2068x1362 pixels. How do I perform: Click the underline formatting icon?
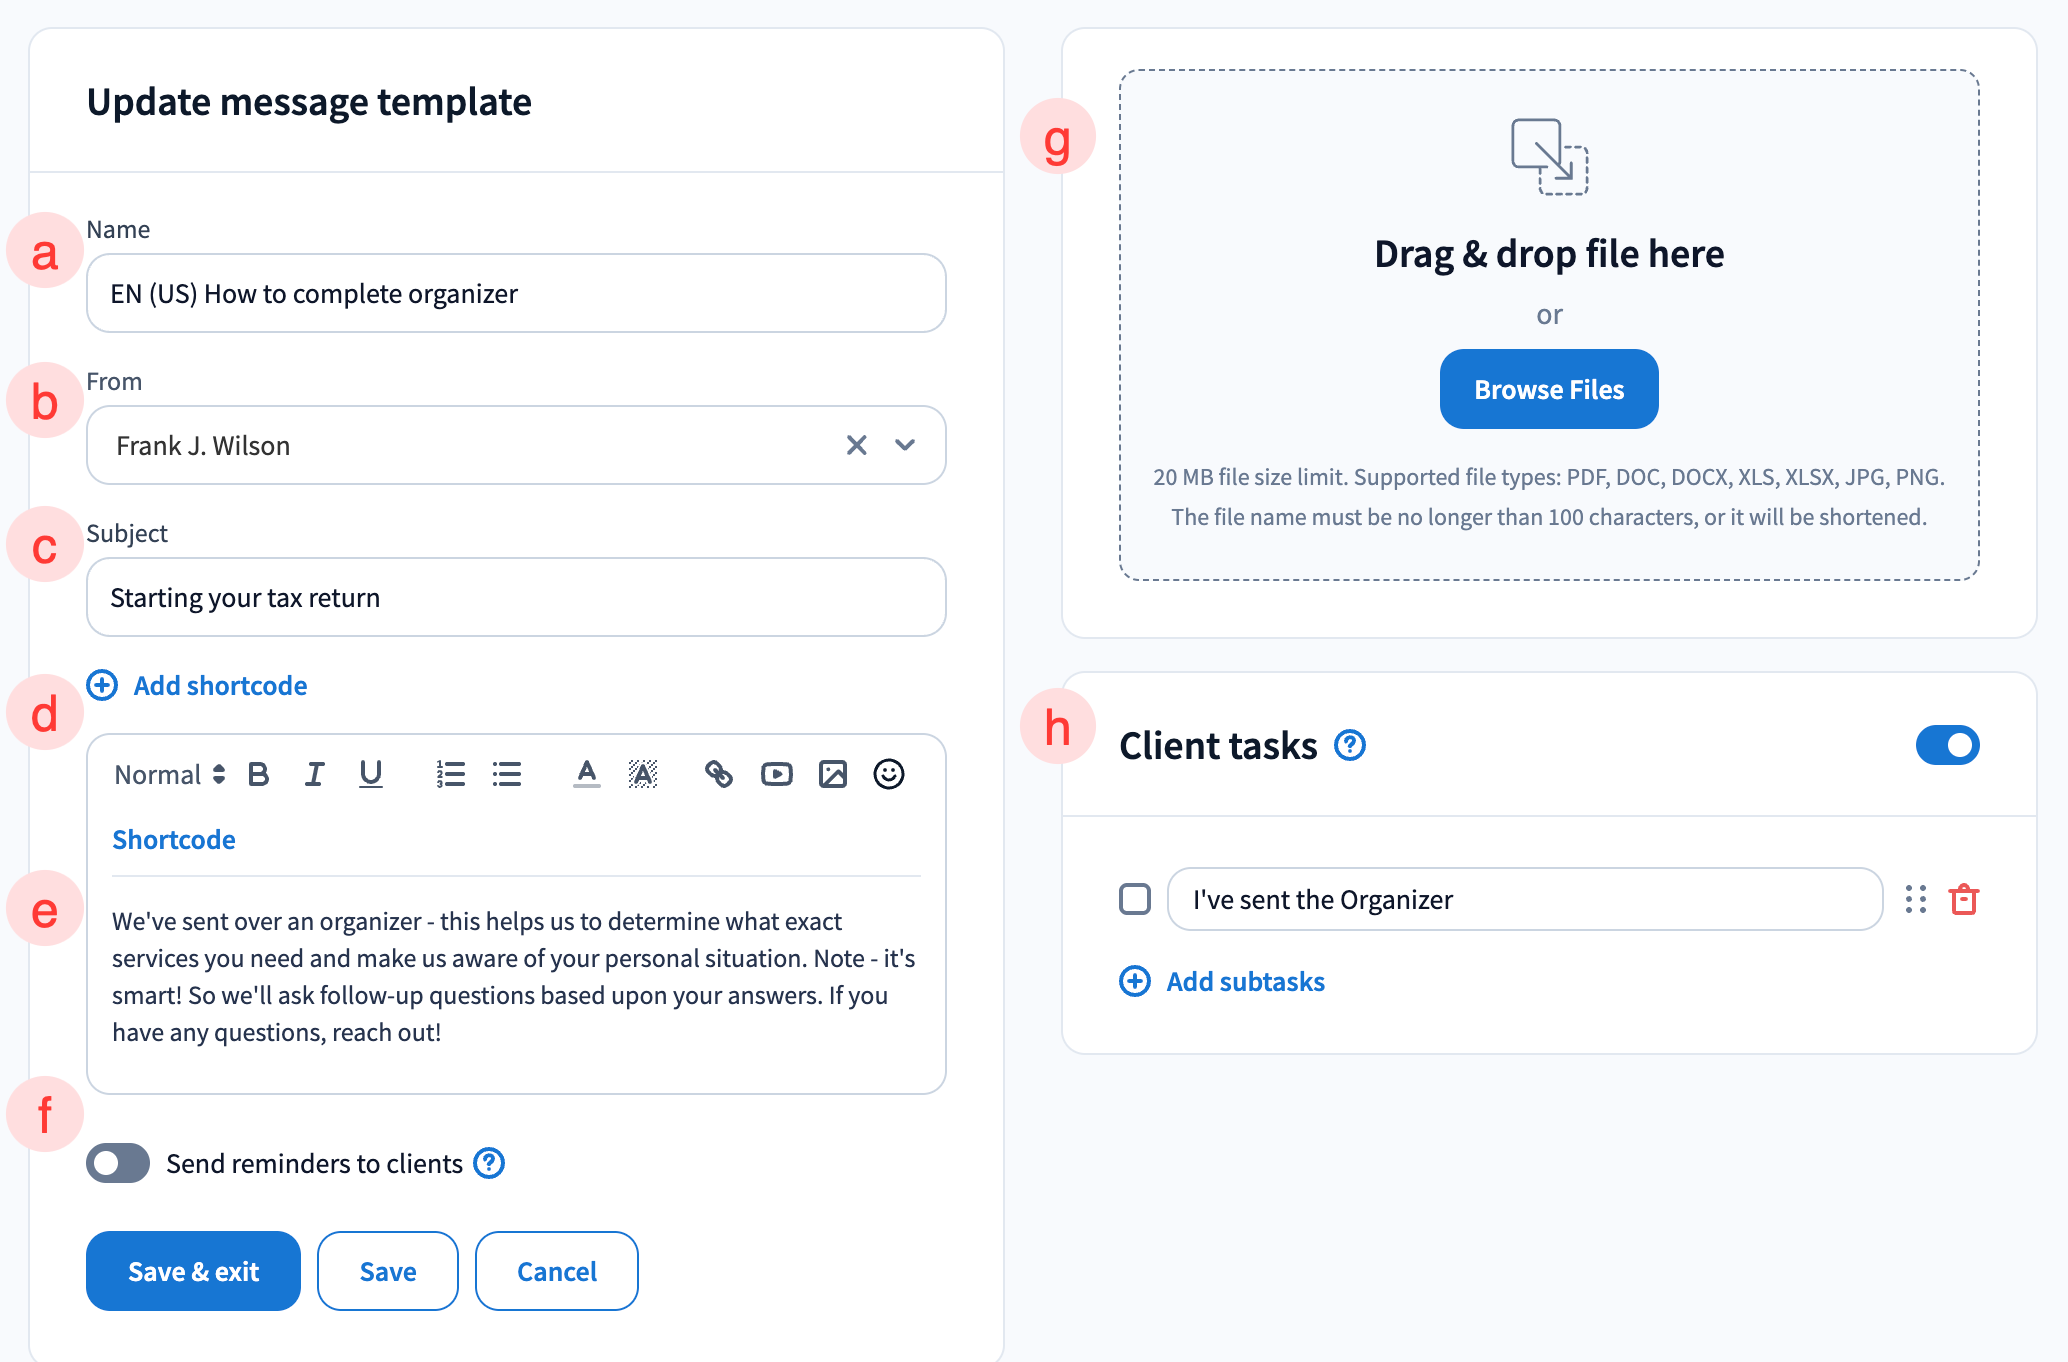point(371,774)
